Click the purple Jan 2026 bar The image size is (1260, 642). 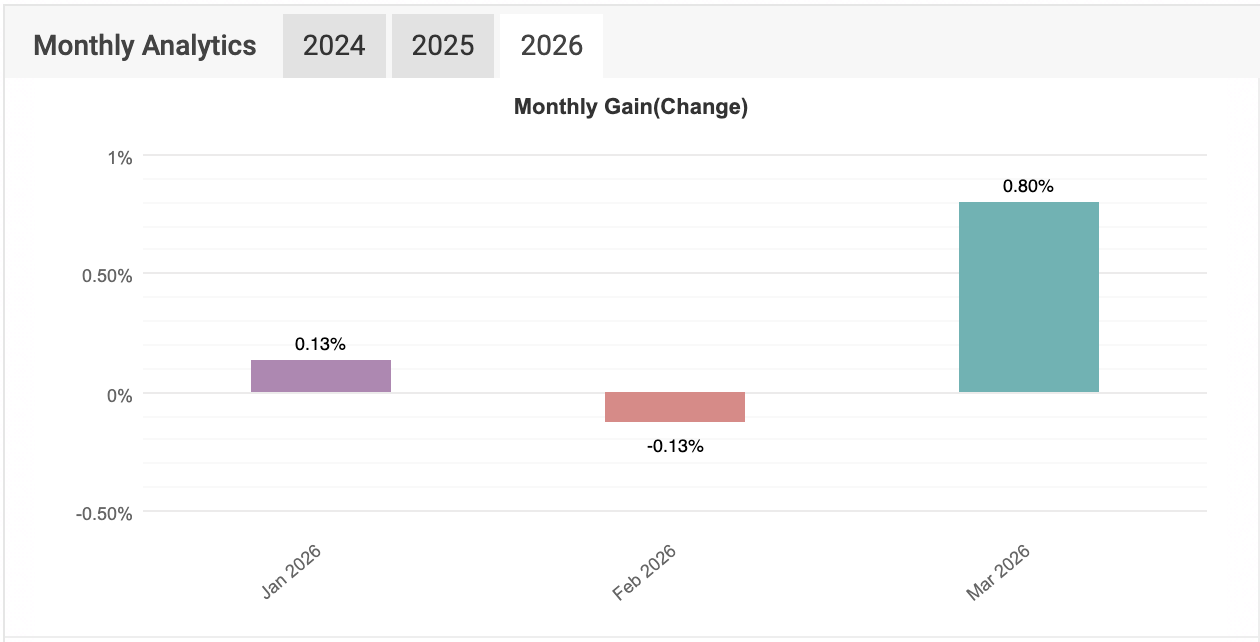click(x=321, y=376)
